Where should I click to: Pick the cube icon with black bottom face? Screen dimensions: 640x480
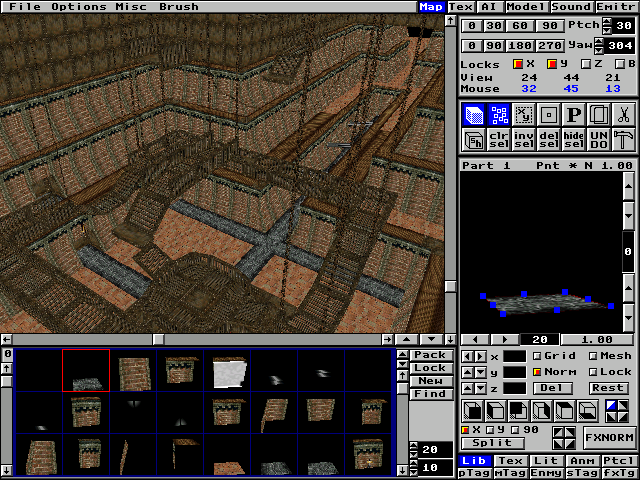[587, 411]
